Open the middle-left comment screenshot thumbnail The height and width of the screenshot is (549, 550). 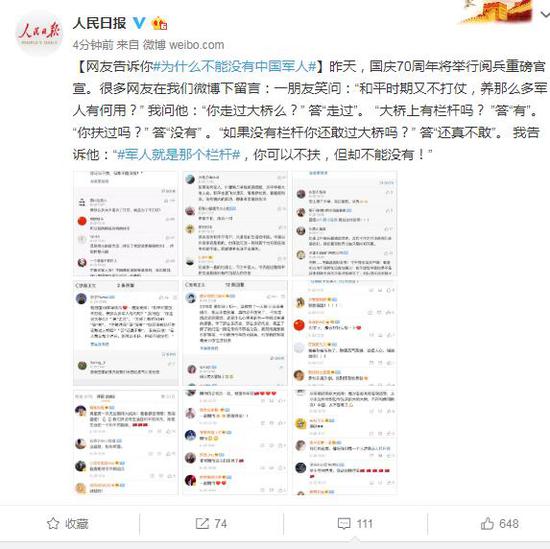pyautogui.click(x=126, y=333)
